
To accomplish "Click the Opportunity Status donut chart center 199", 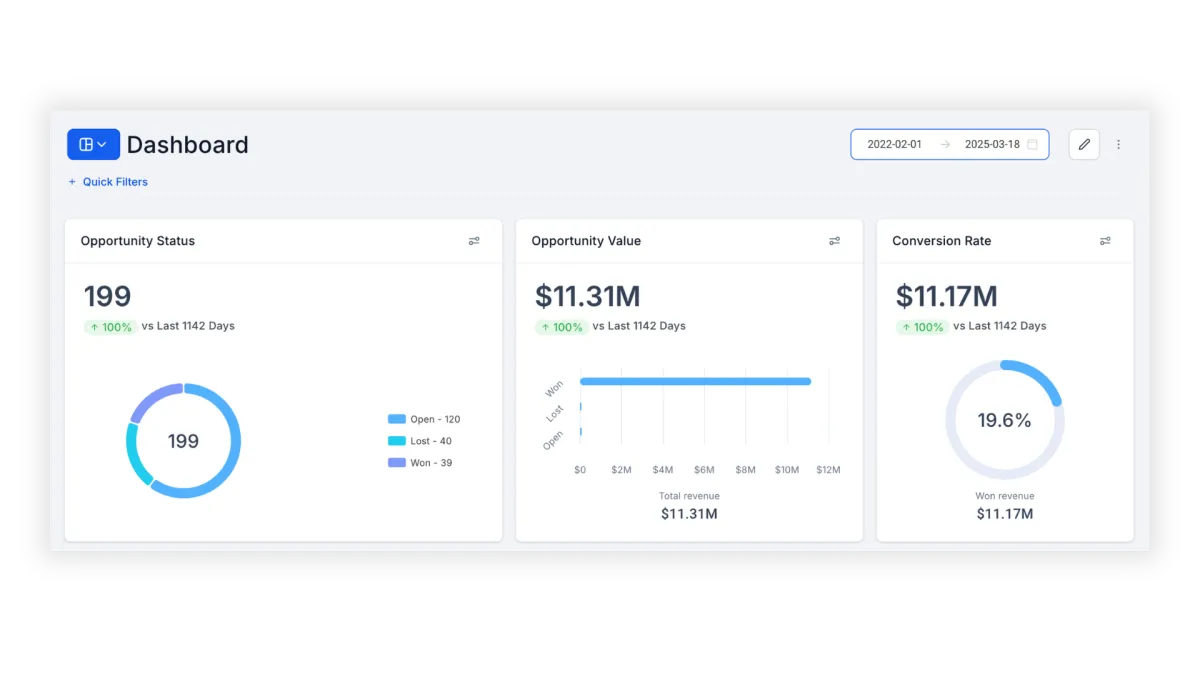I will [x=183, y=441].
